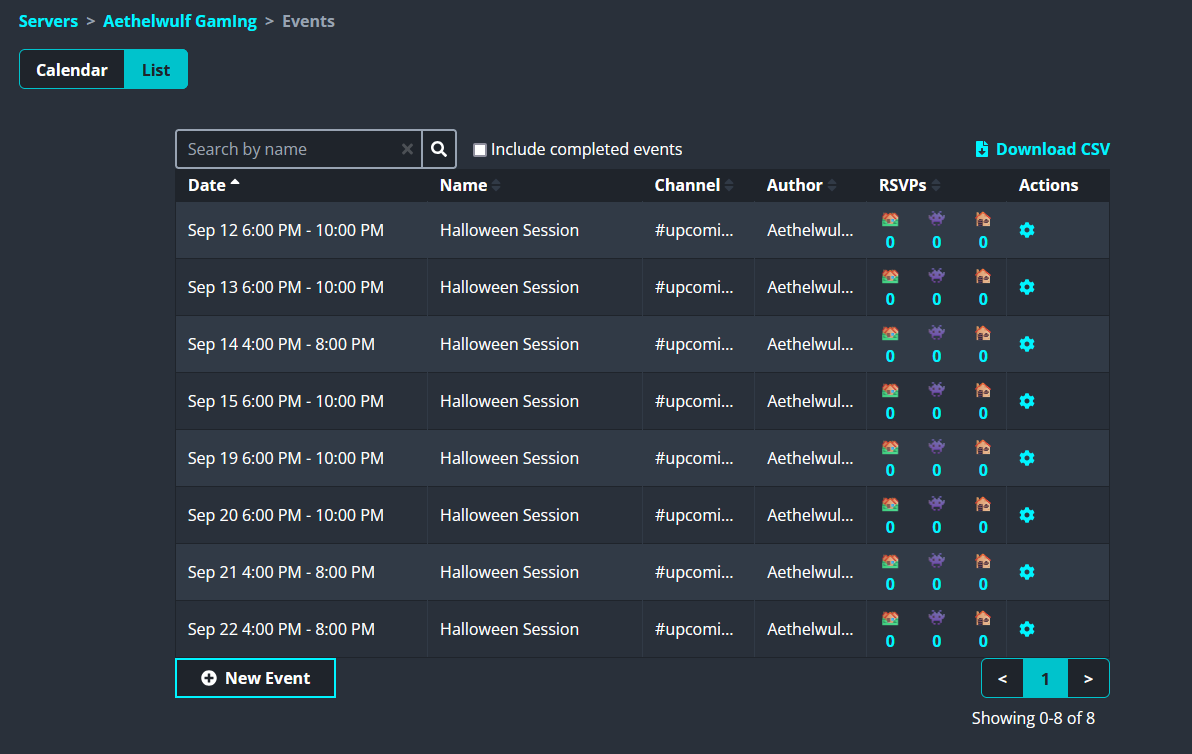Click the search magnifier icon button

pos(439,149)
